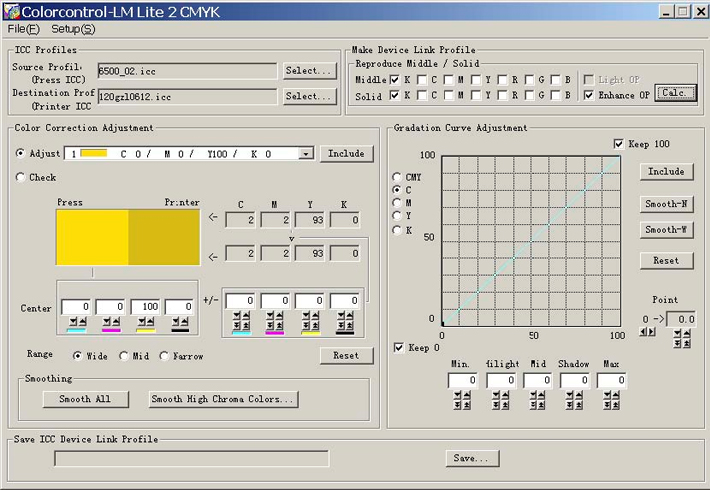Click the Min. double down arrow
The image size is (710, 490).
click(x=457, y=405)
